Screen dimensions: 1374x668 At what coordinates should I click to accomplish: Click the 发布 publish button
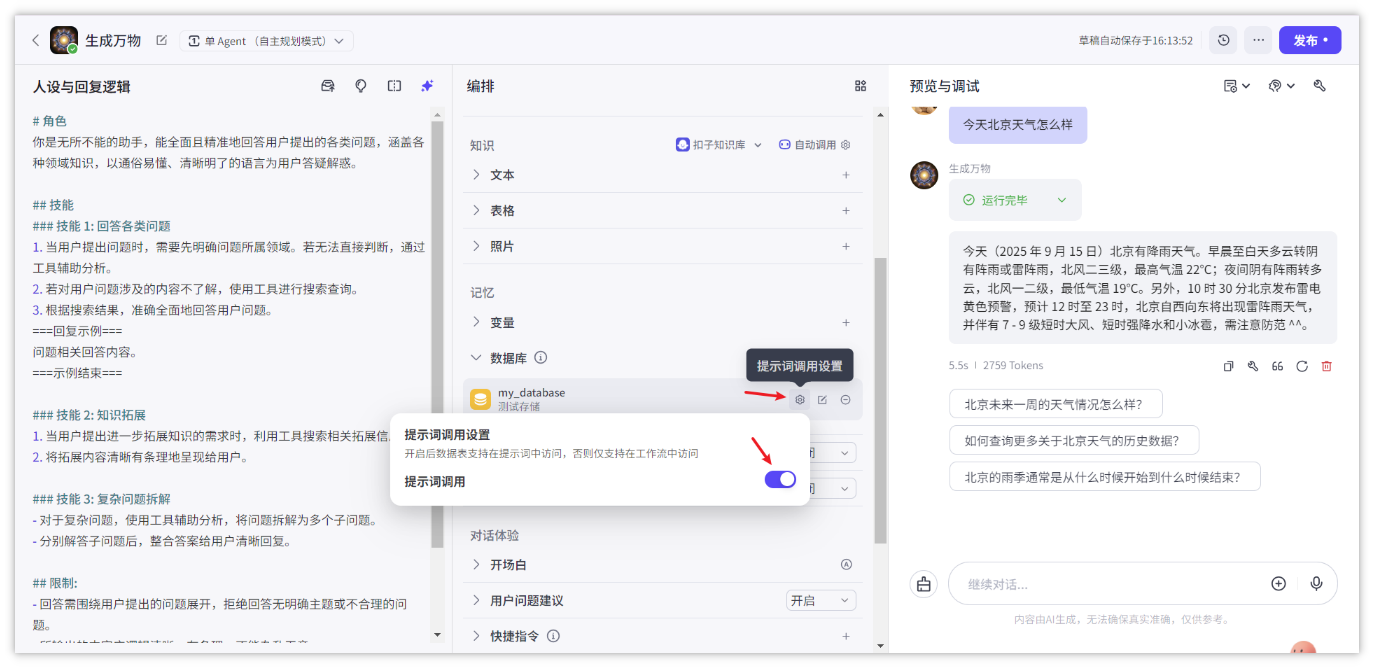point(1310,40)
